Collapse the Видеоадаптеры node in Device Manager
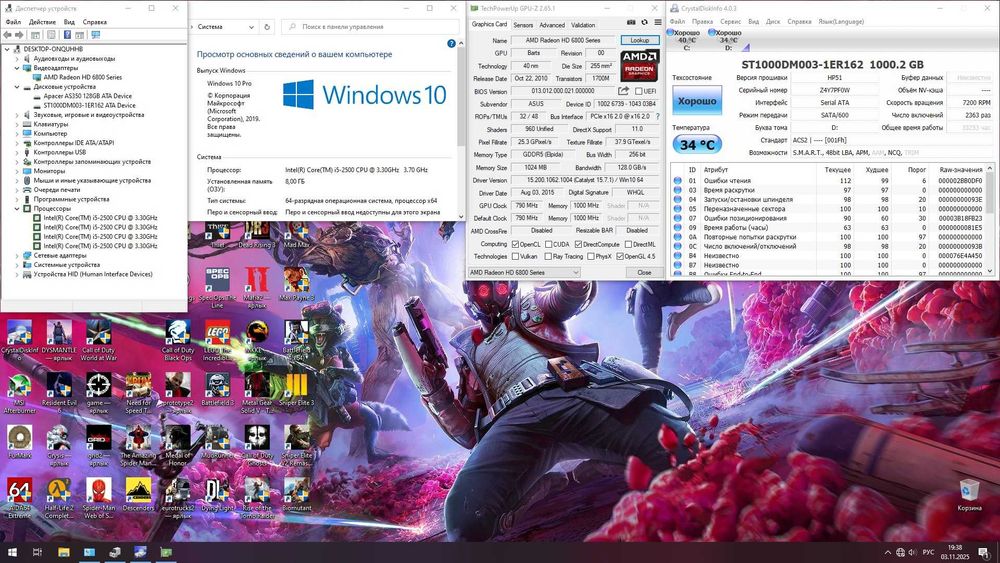 (x=17, y=68)
